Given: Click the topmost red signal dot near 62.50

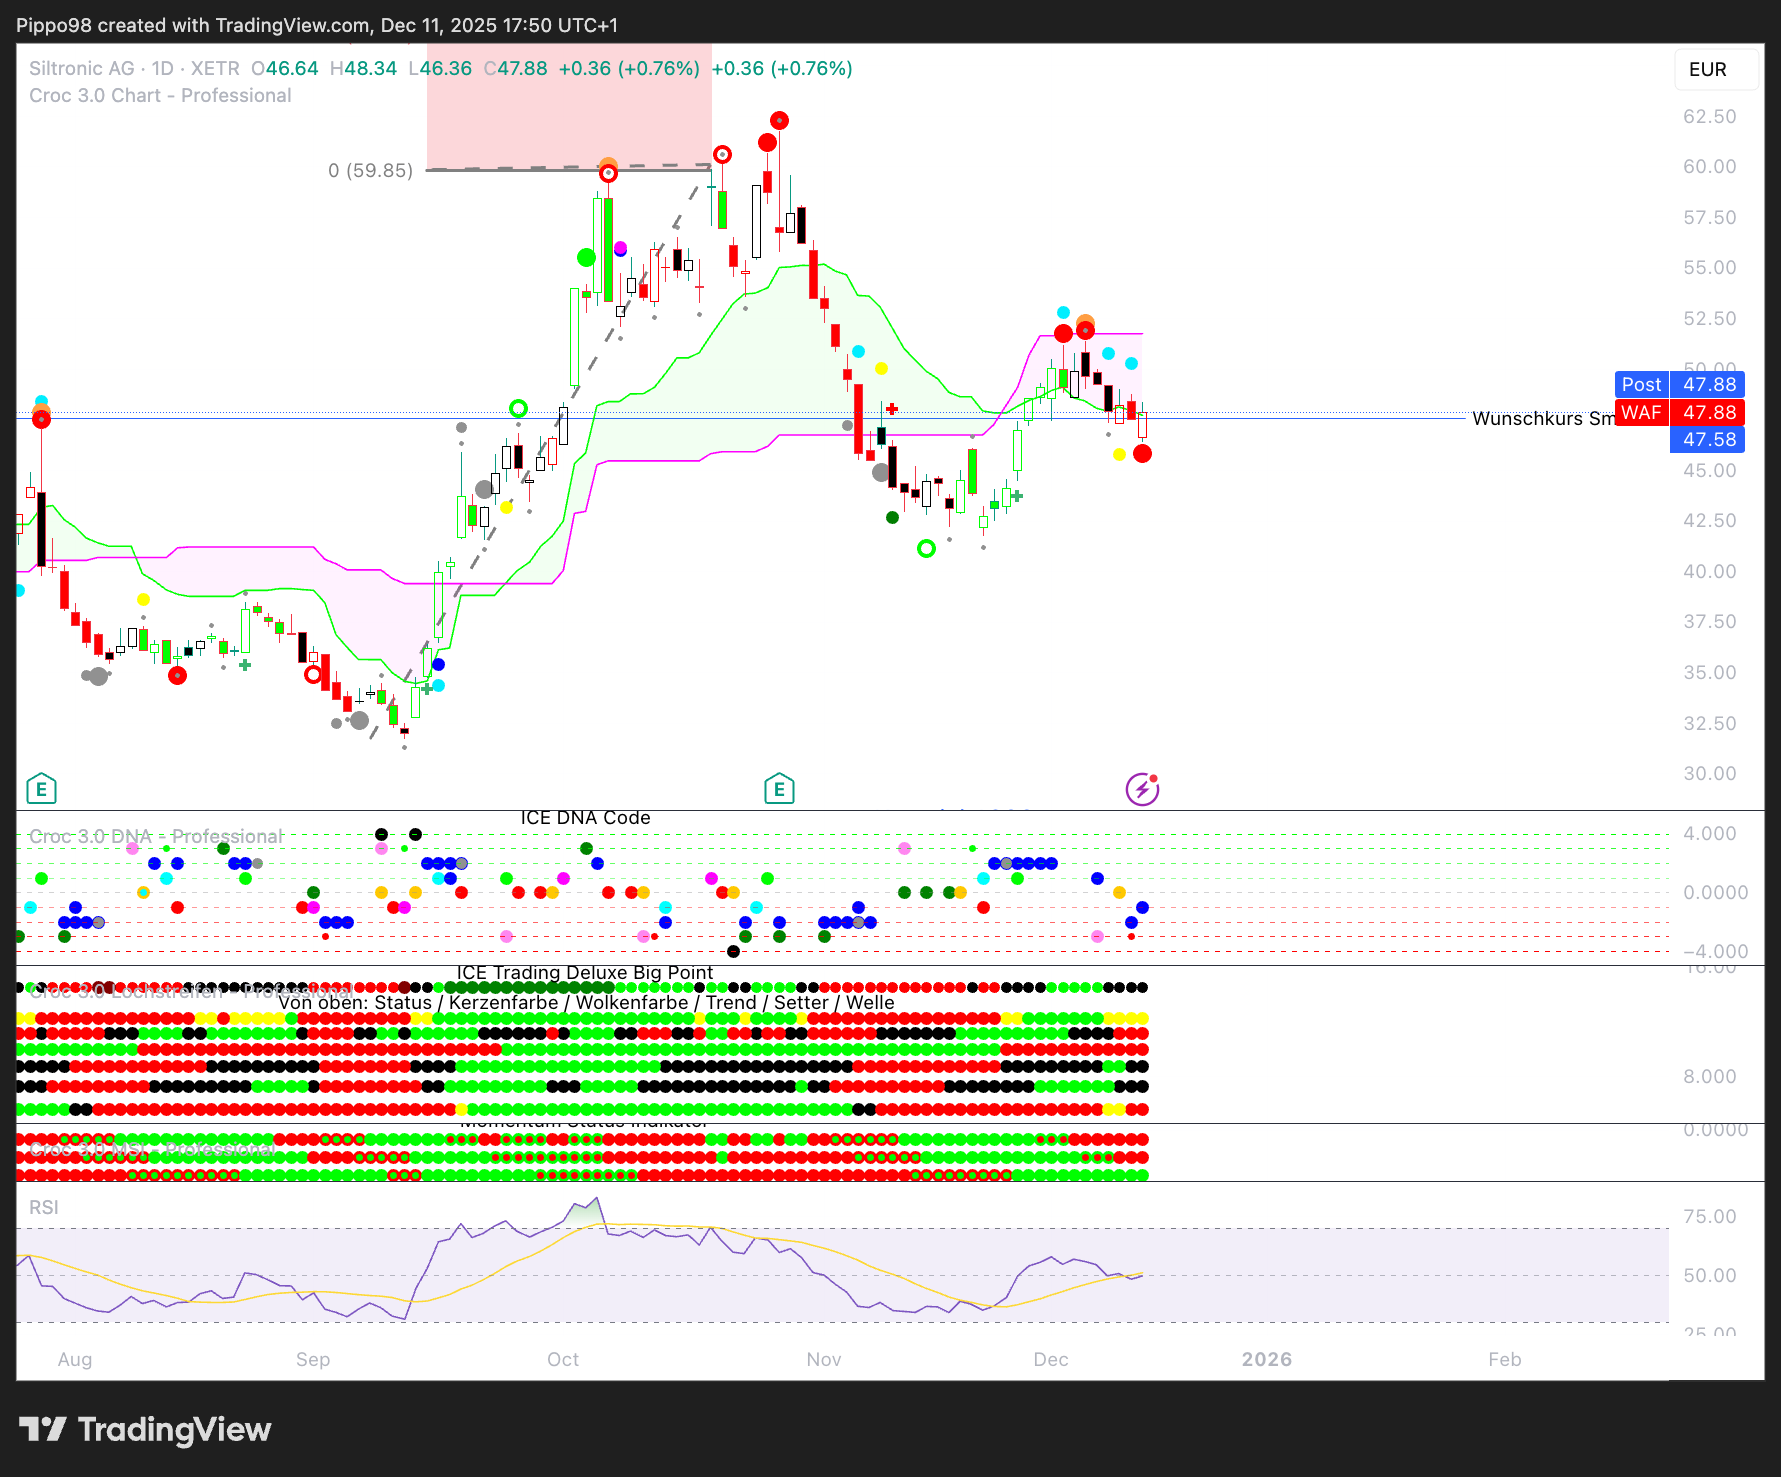Looking at the screenshot, I should coord(779,121).
